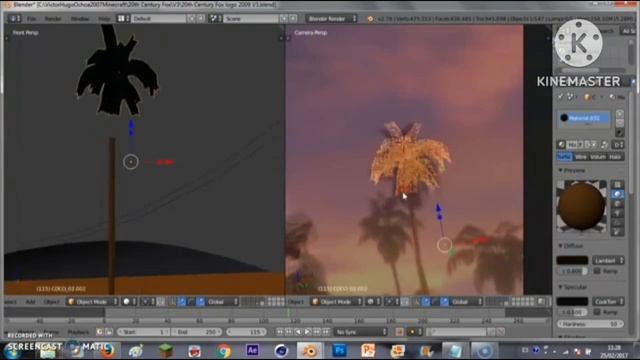Image resolution: width=640 pixels, height=360 pixels.
Task: Toggle the lock icon in timeline header
Action: click(x=109, y=332)
